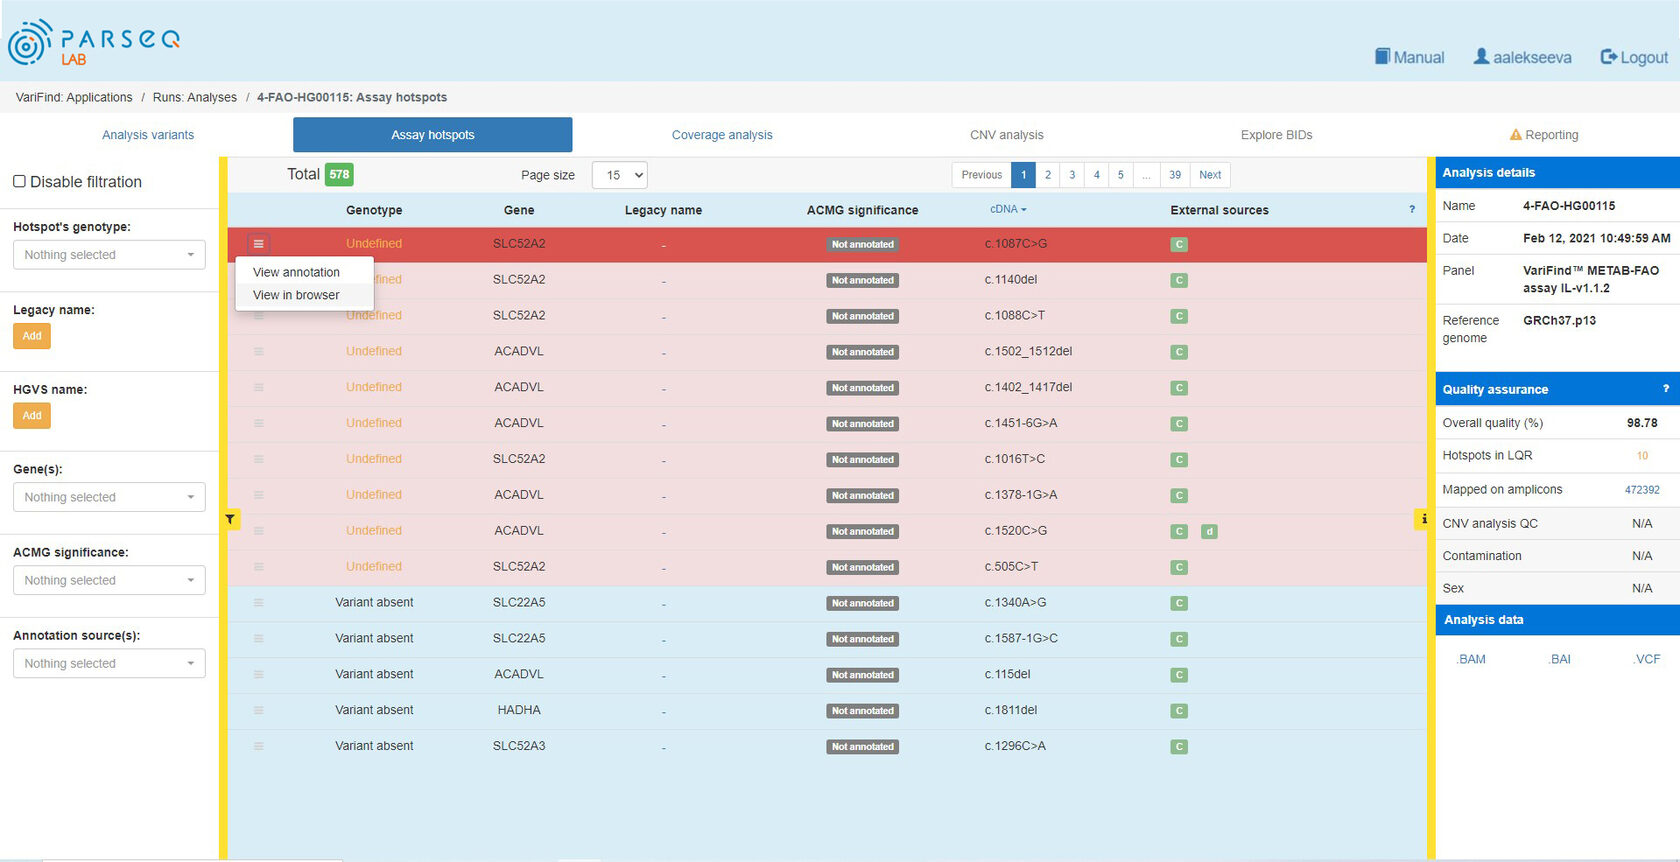Click Add button under Legacy name
The height and width of the screenshot is (862, 1680).
pos(32,336)
